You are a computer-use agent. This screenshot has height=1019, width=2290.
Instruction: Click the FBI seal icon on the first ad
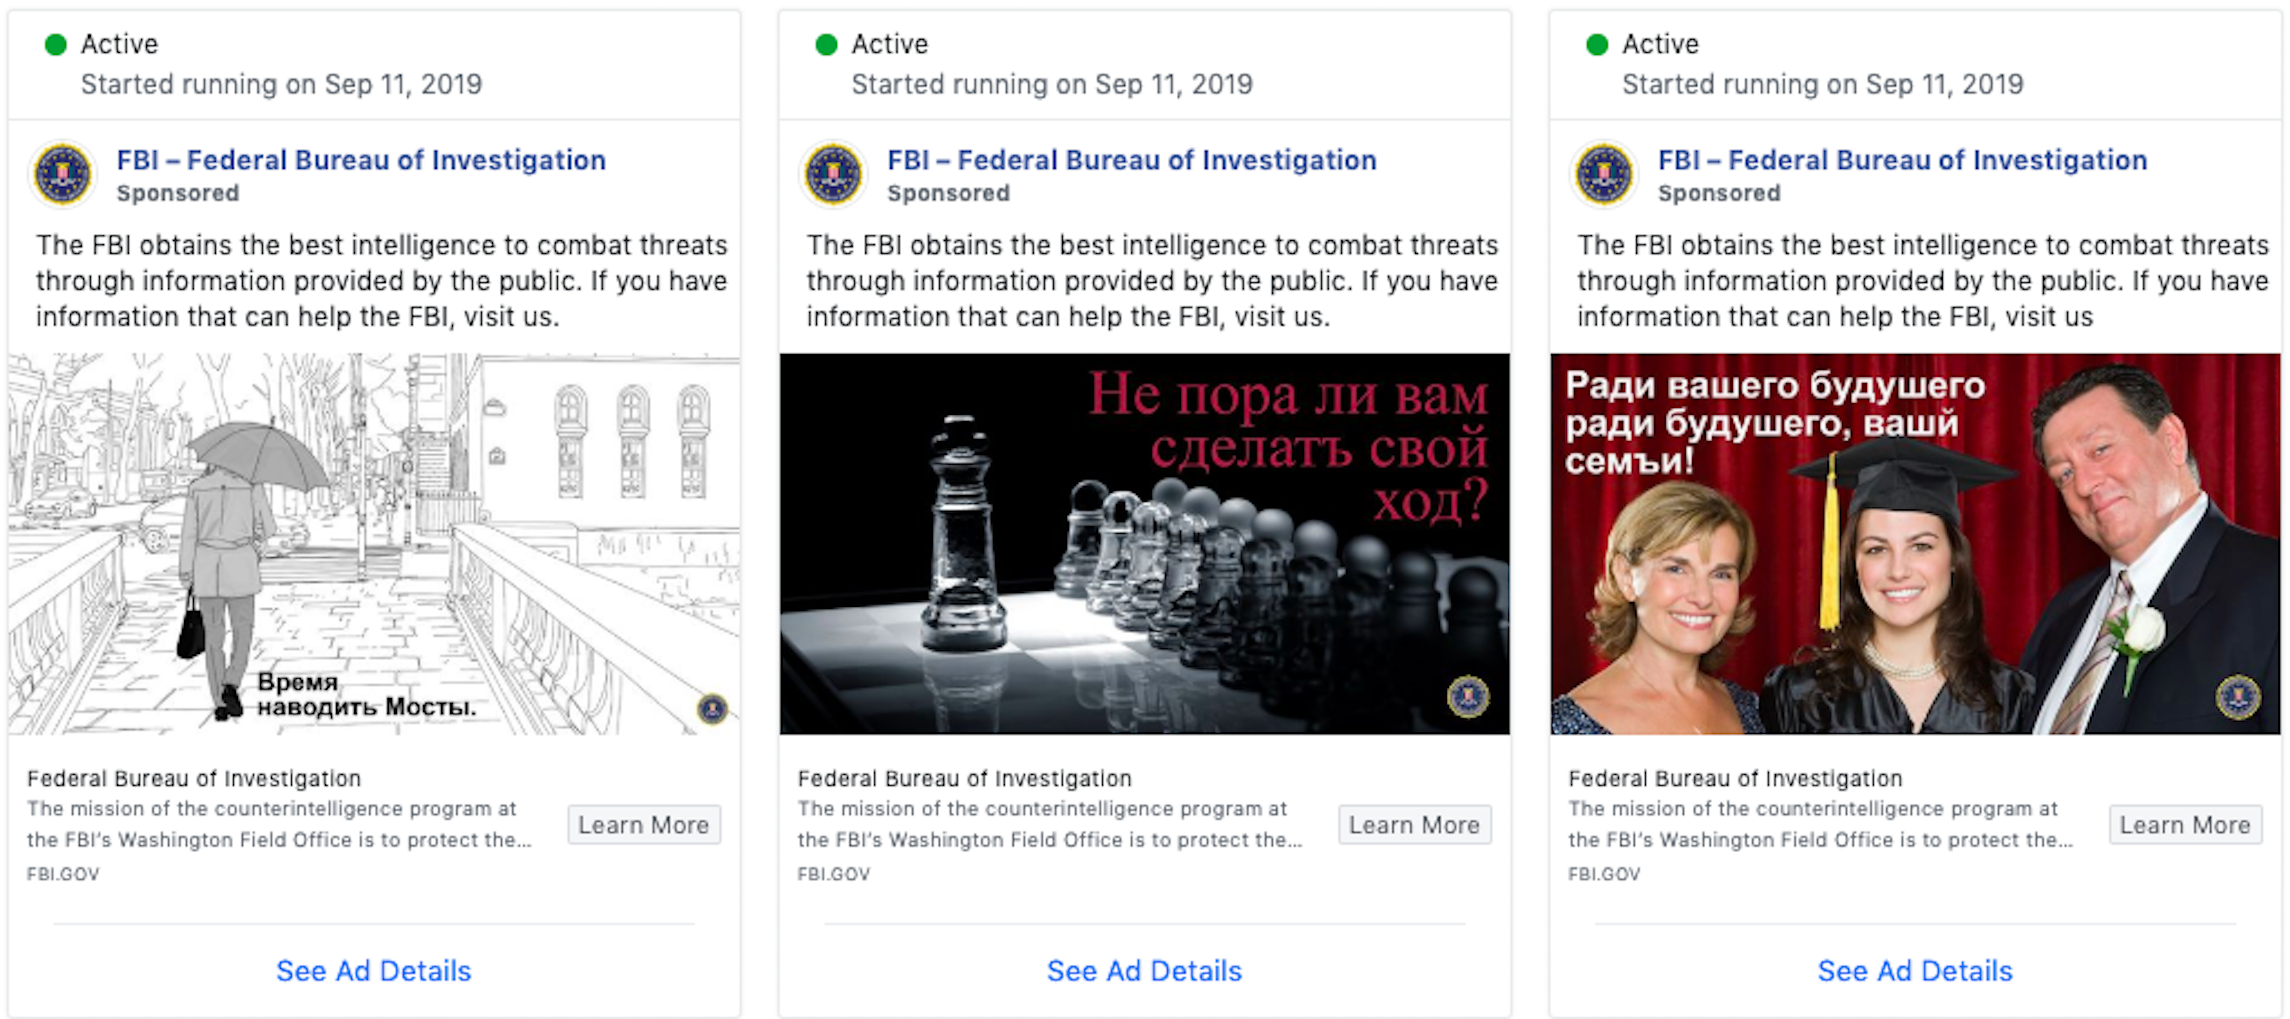click(61, 174)
